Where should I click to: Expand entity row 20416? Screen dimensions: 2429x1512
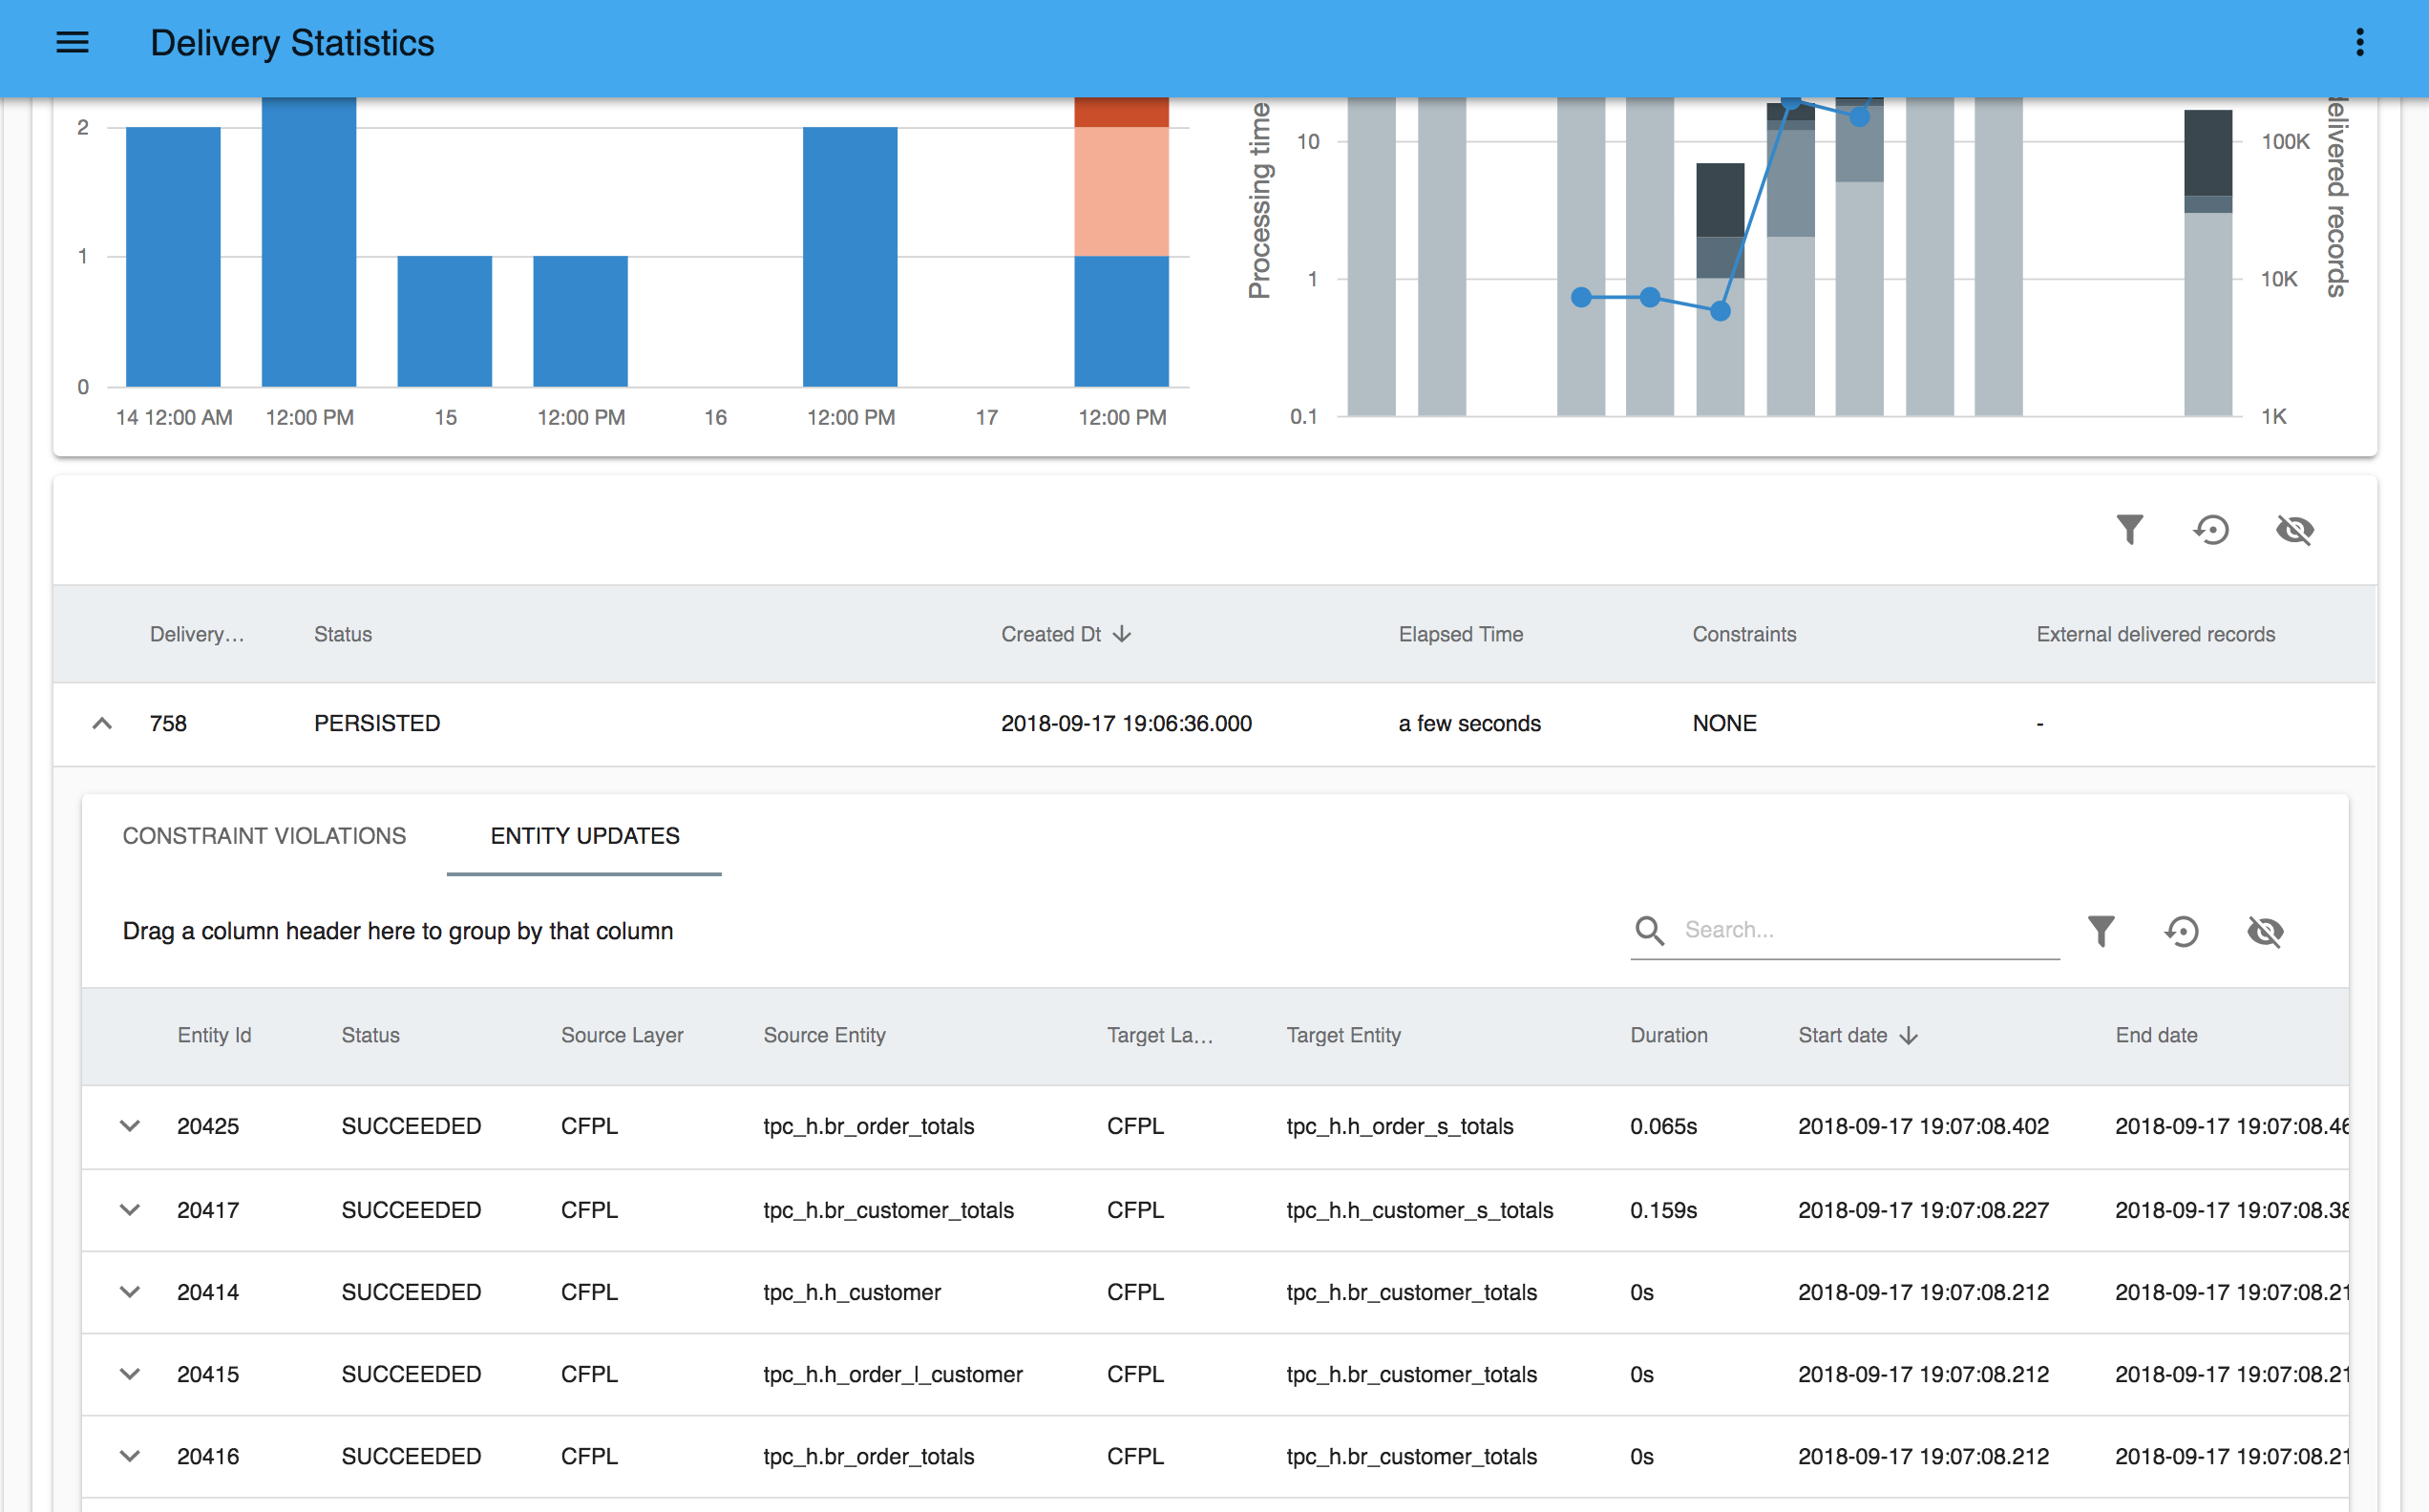pyautogui.click(x=130, y=1456)
